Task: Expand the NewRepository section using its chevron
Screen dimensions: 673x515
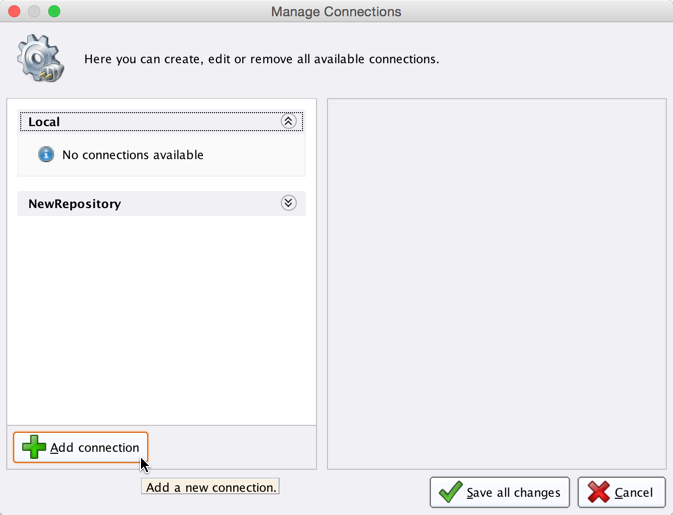Action: 288,203
